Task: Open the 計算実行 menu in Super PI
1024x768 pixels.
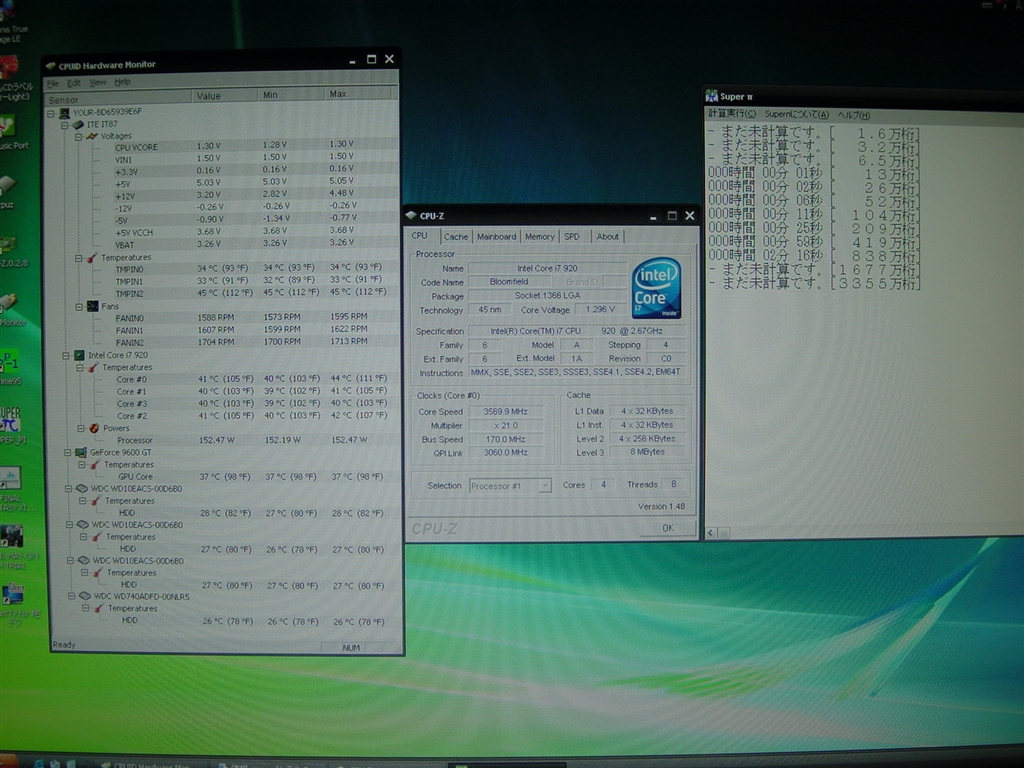Action: pos(732,115)
